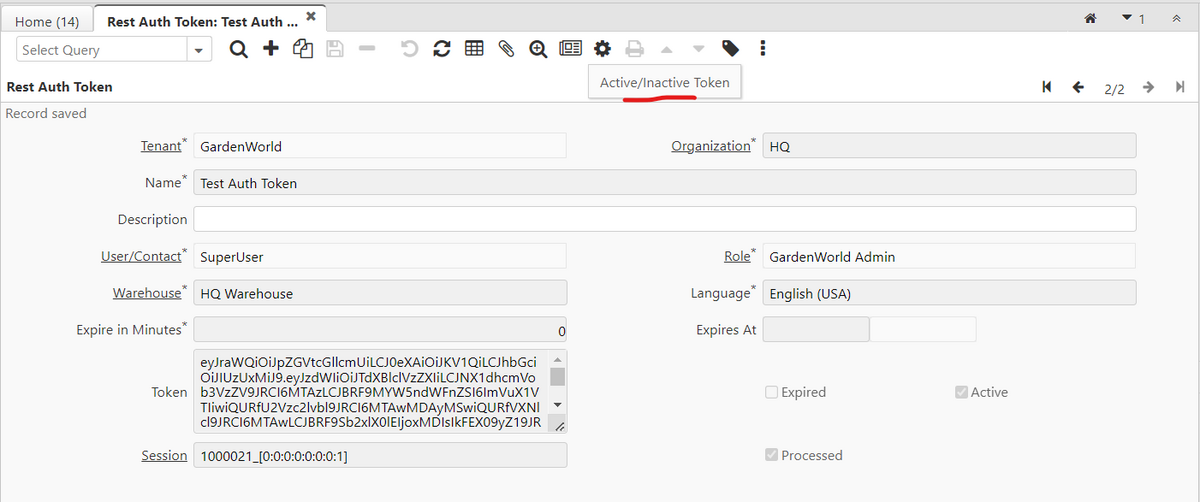The image size is (1200, 502).
Task: Toggle the Processed checkbox
Action: [771, 455]
